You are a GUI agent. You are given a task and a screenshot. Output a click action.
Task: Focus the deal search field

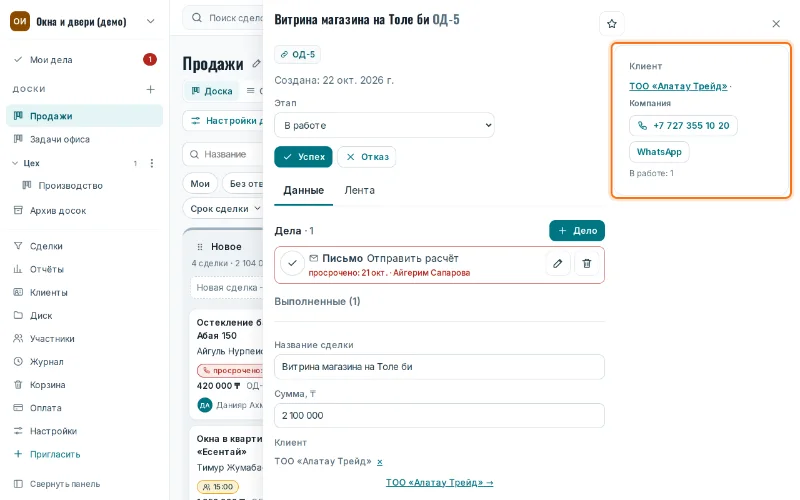tap(223, 18)
